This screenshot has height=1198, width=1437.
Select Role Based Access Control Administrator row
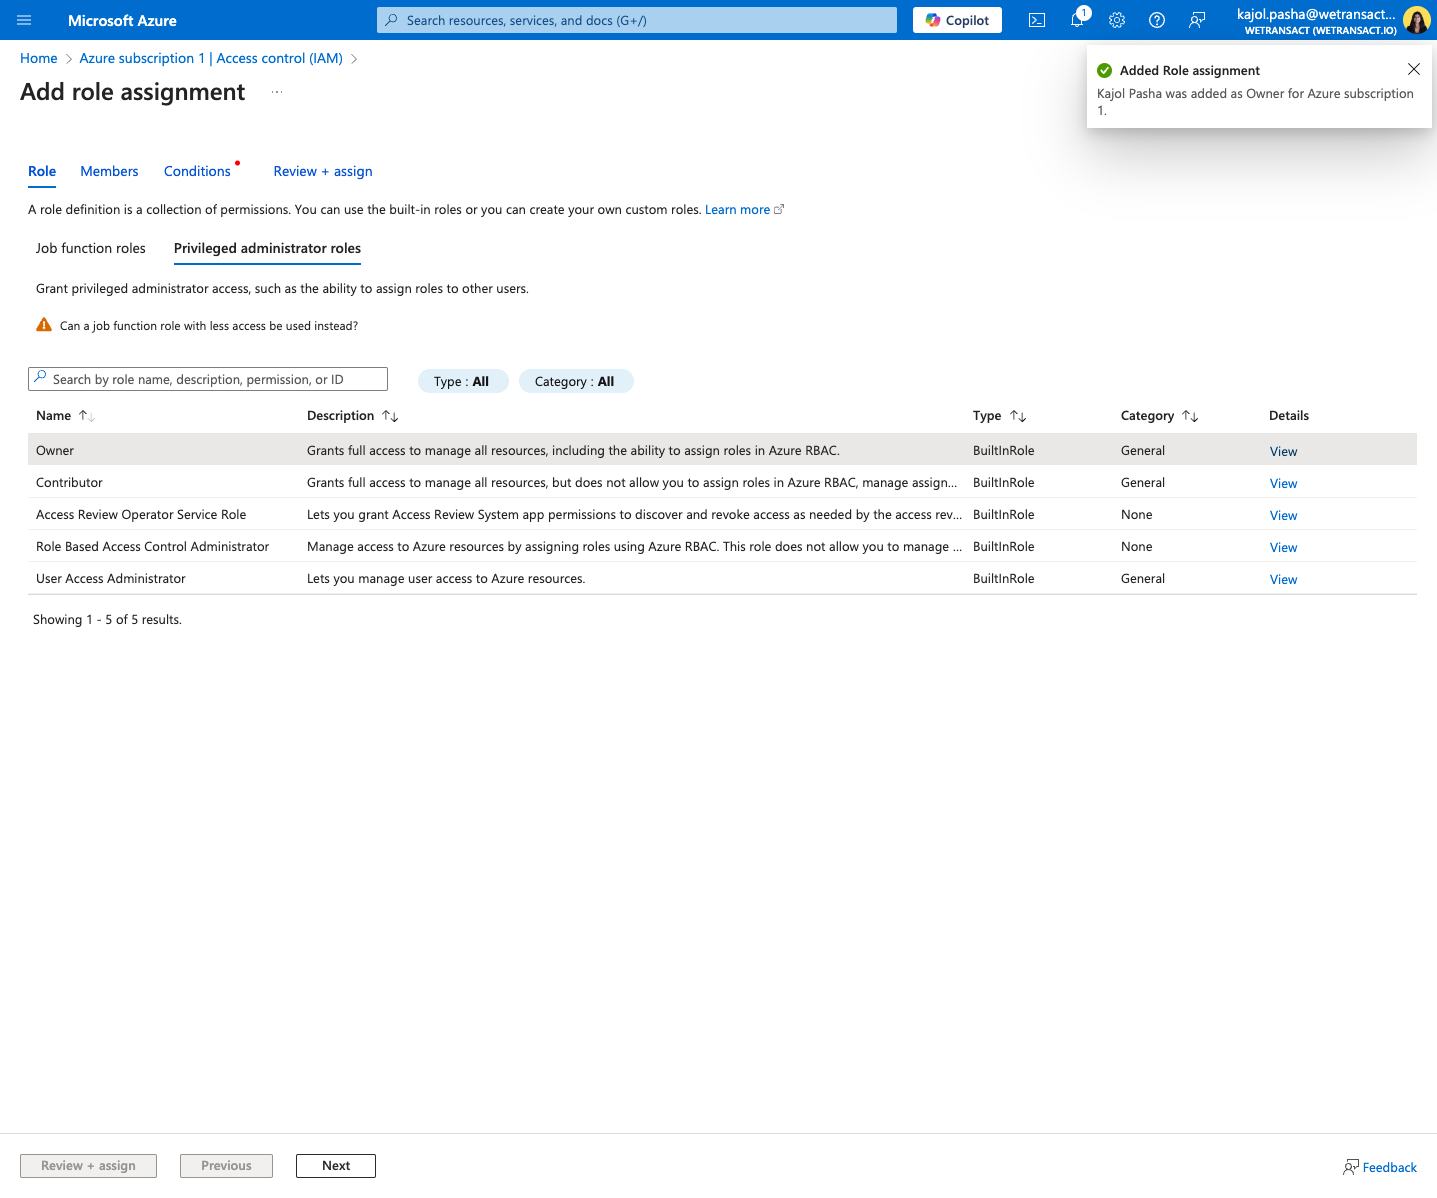click(x=722, y=546)
